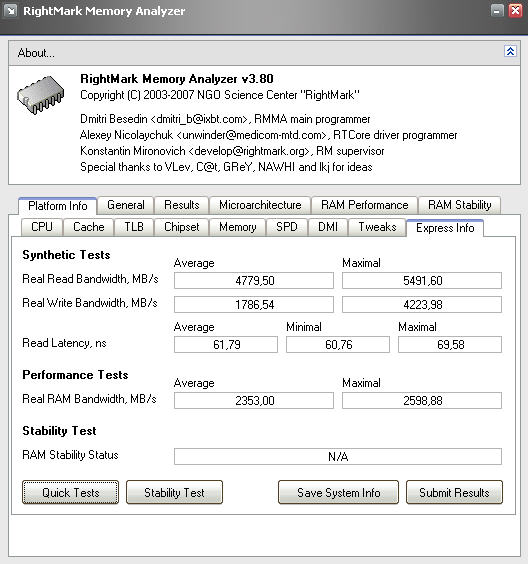528x564 pixels.
Task: Collapse the About panel with chevron
Action: tap(510, 51)
